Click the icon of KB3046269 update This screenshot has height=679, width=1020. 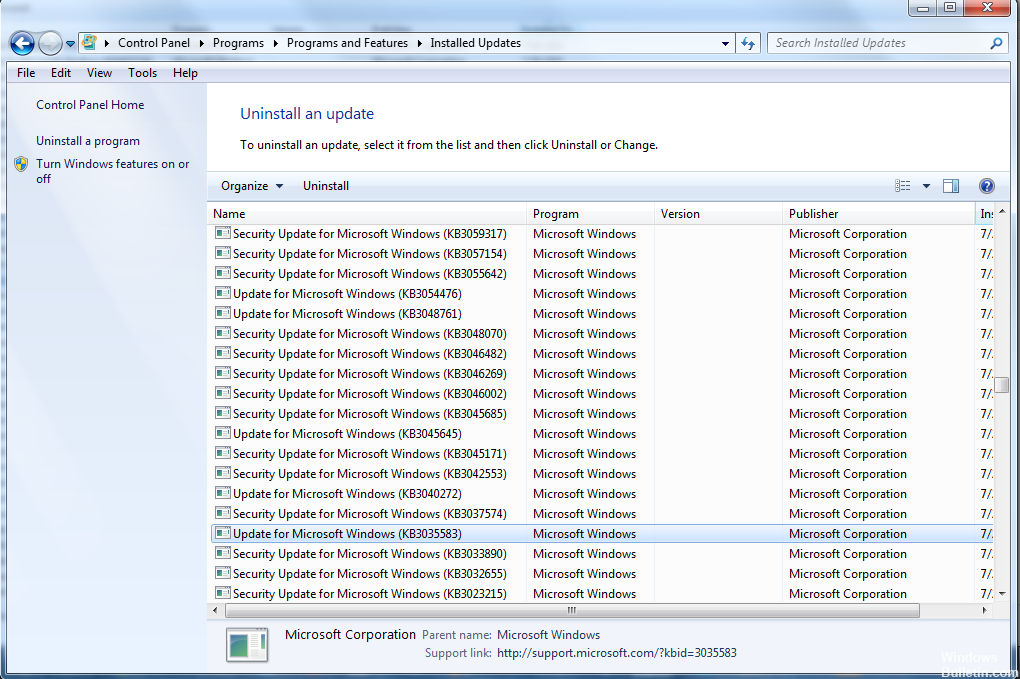[x=223, y=373]
